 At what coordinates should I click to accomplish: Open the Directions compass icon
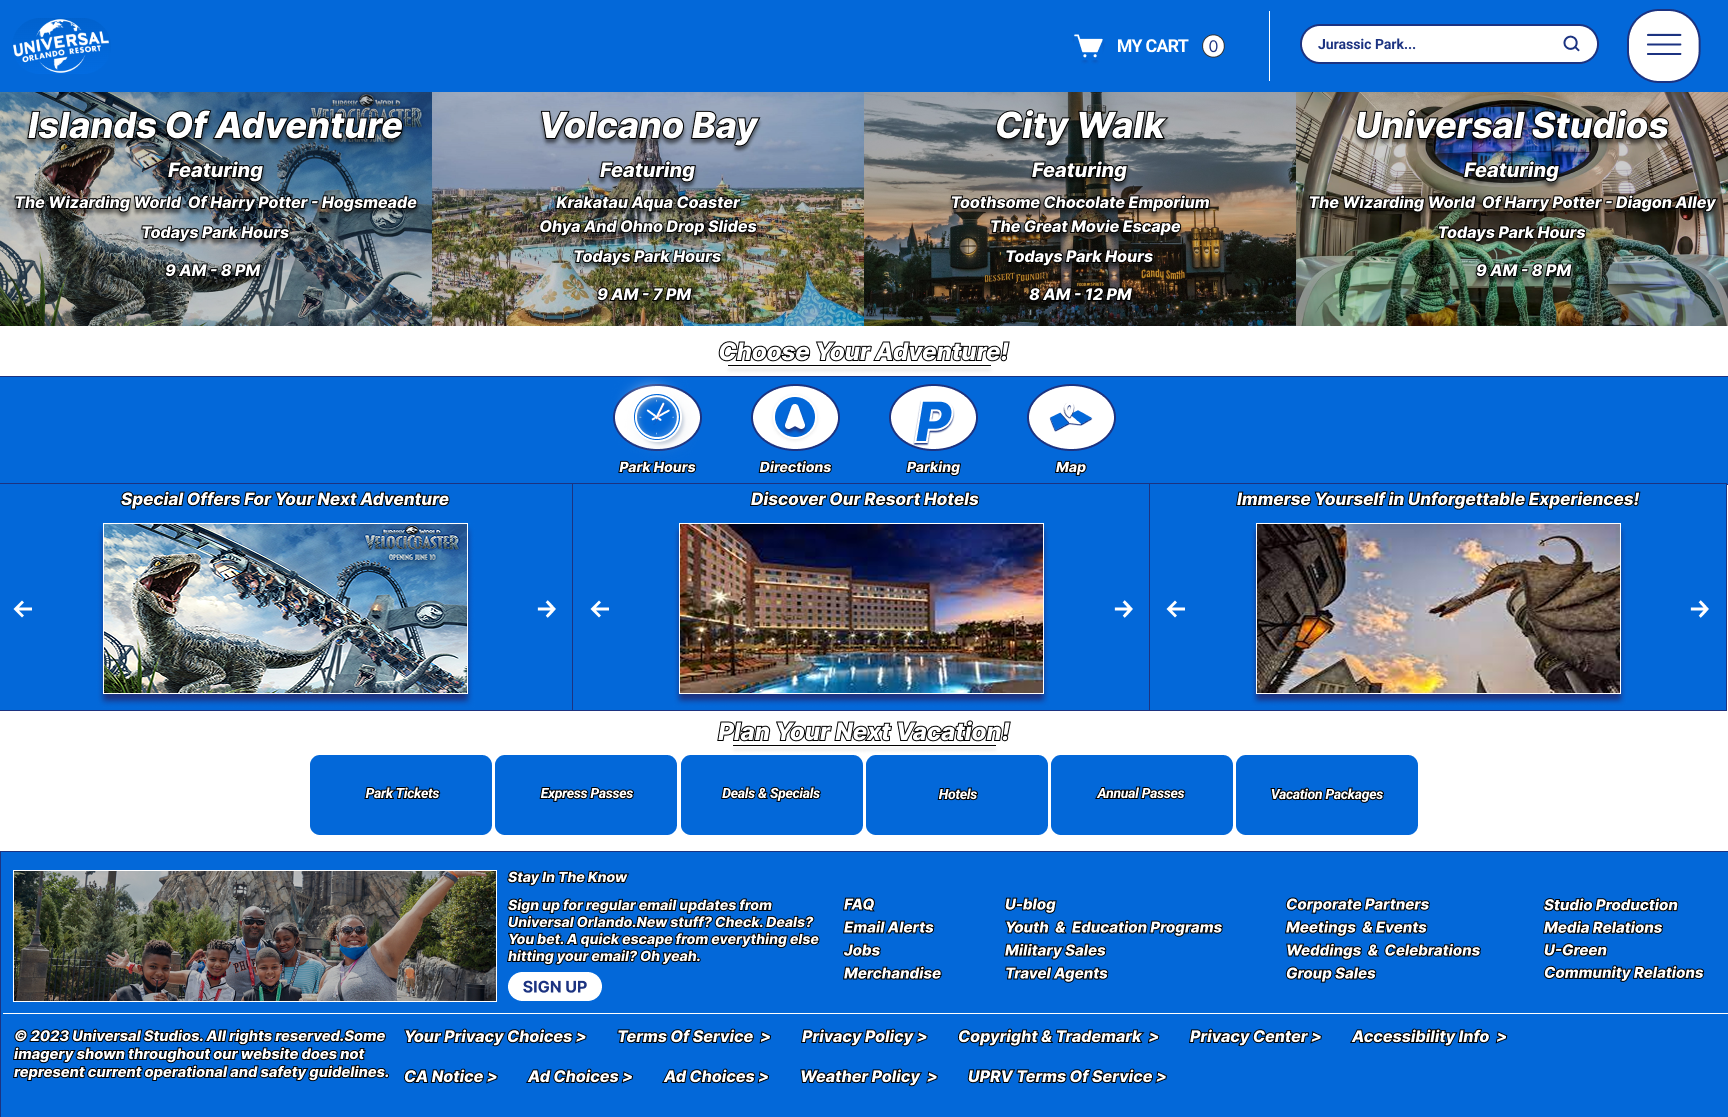pos(795,417)
